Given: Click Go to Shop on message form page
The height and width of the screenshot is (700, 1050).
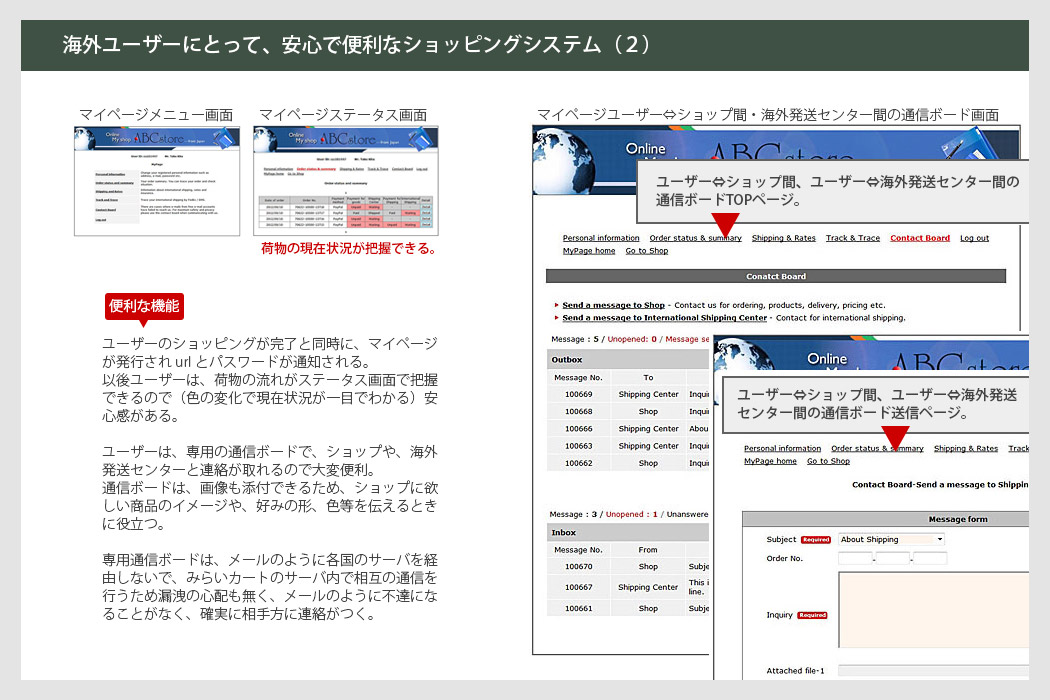Looking at the screenshot, I should [828, 461].
